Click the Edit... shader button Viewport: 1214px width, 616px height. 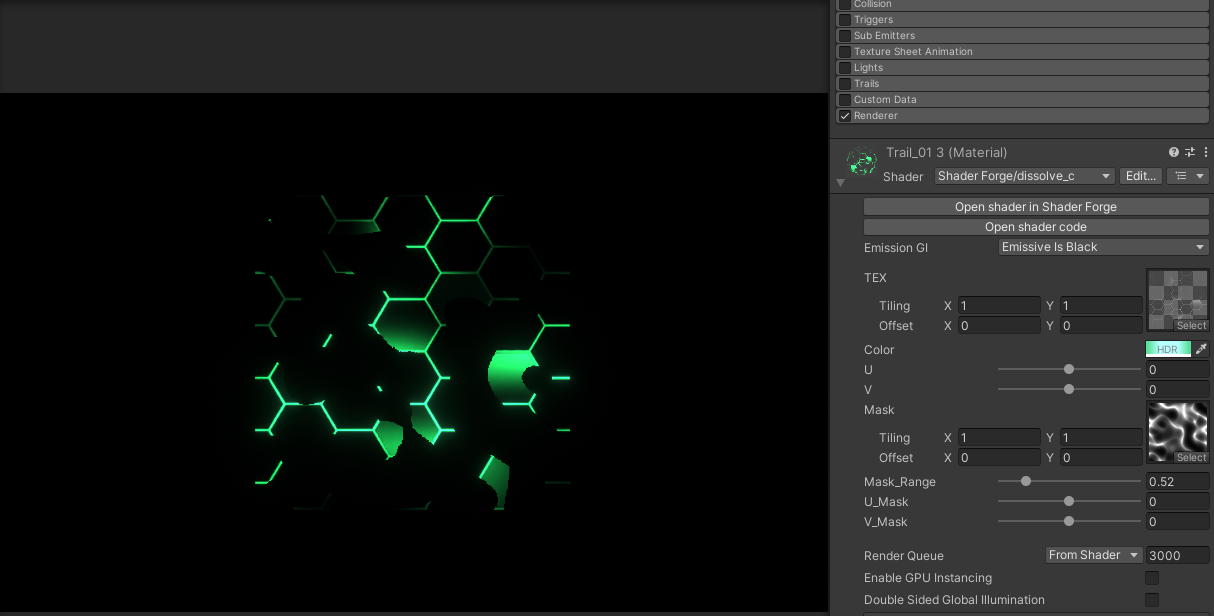[1140, 176]
